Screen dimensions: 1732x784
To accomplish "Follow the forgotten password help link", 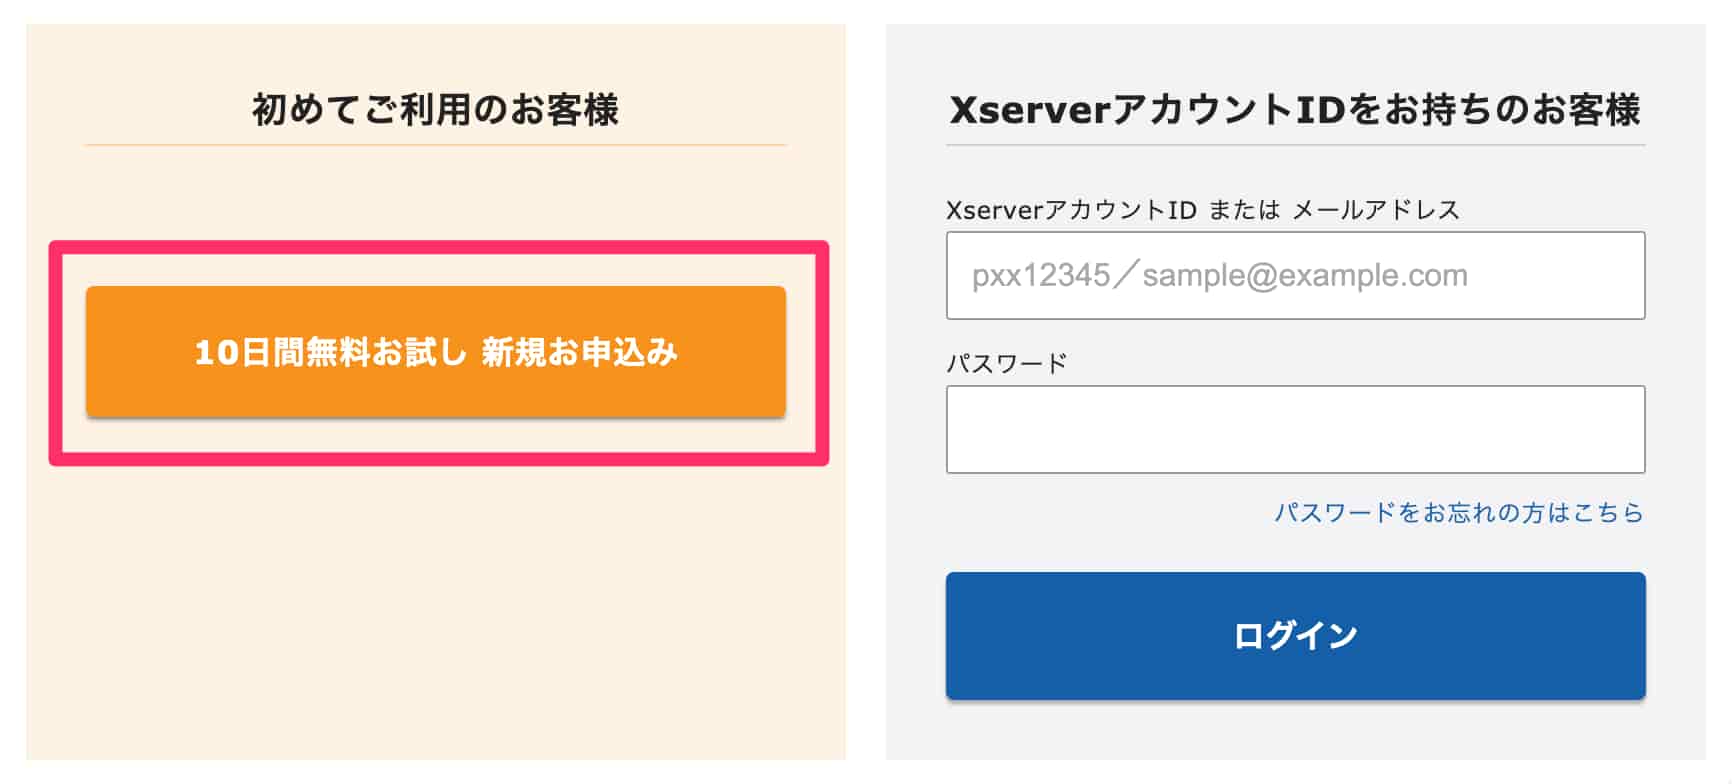I will tap(1459, 513).
